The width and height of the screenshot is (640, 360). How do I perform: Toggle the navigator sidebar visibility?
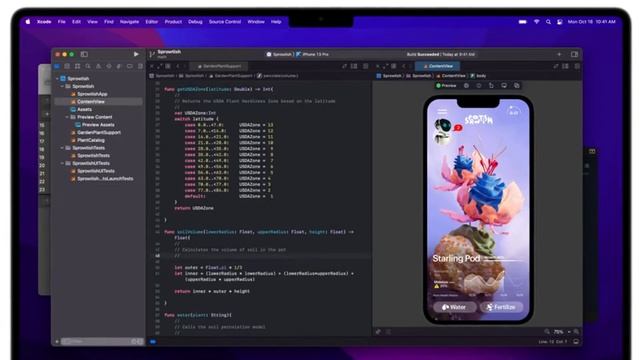(x=84, y=54)
